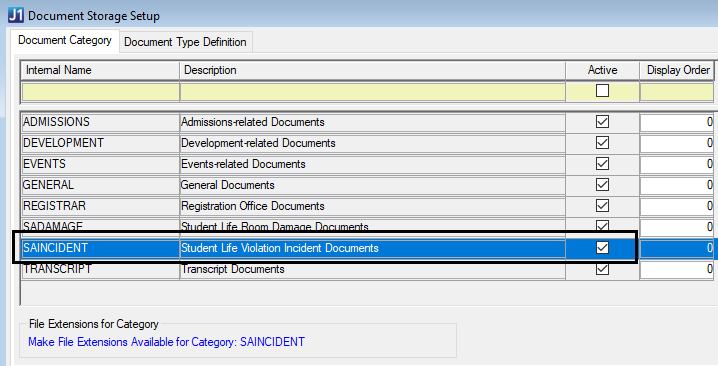Edit Display Order value for ADMISSIONS row
The width and height of the screenshot is (718, 366).
tap(676, 122)
